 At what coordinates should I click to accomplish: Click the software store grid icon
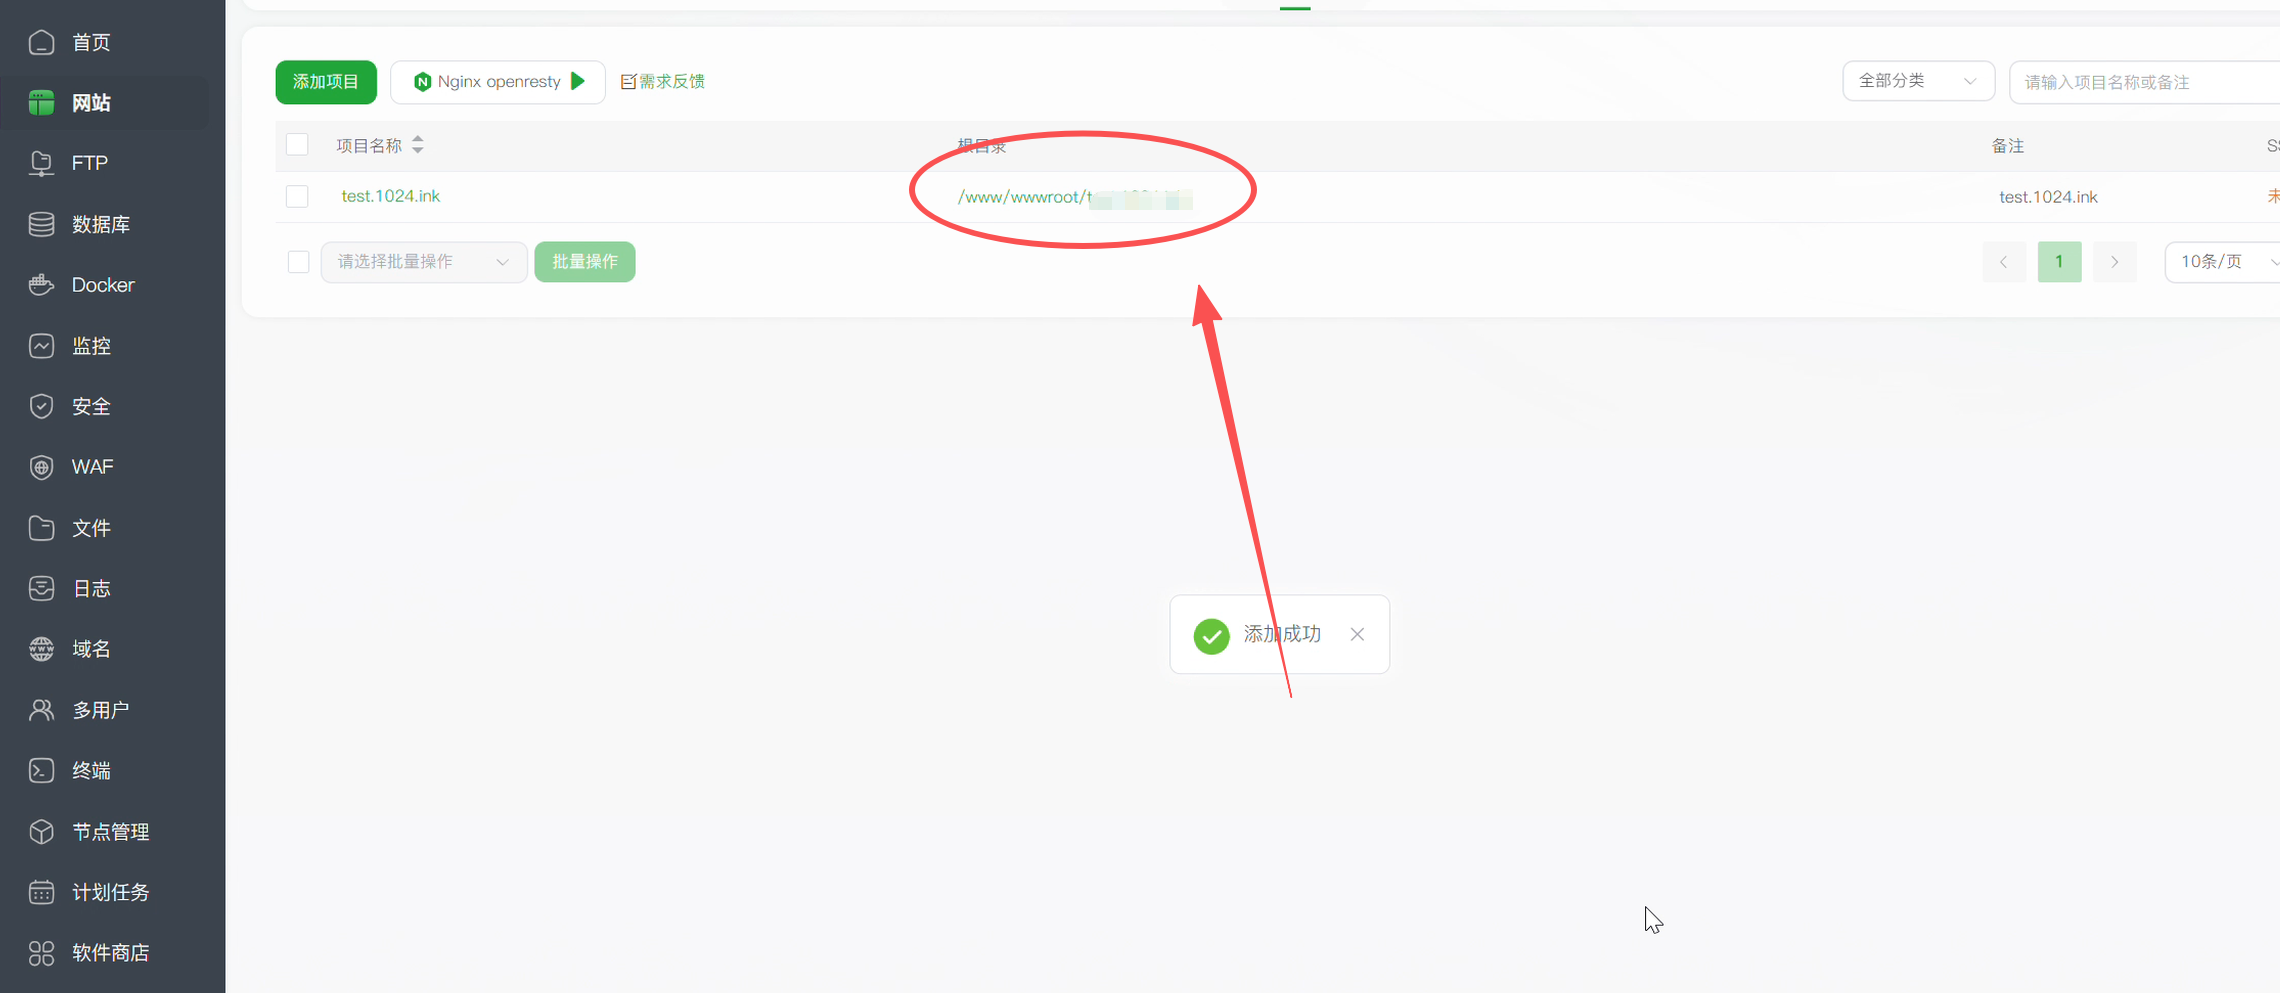pos(41,953)
